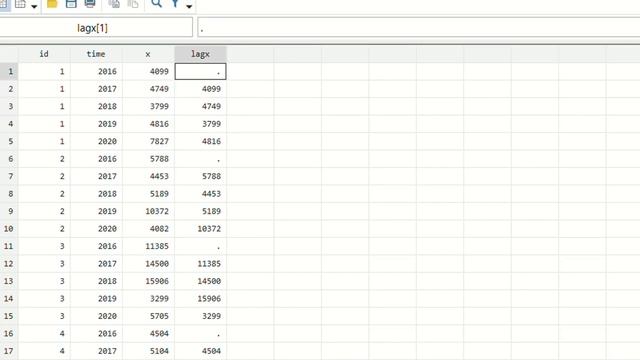Open Find with the magnifying glass icon

(x=156, y=4)
